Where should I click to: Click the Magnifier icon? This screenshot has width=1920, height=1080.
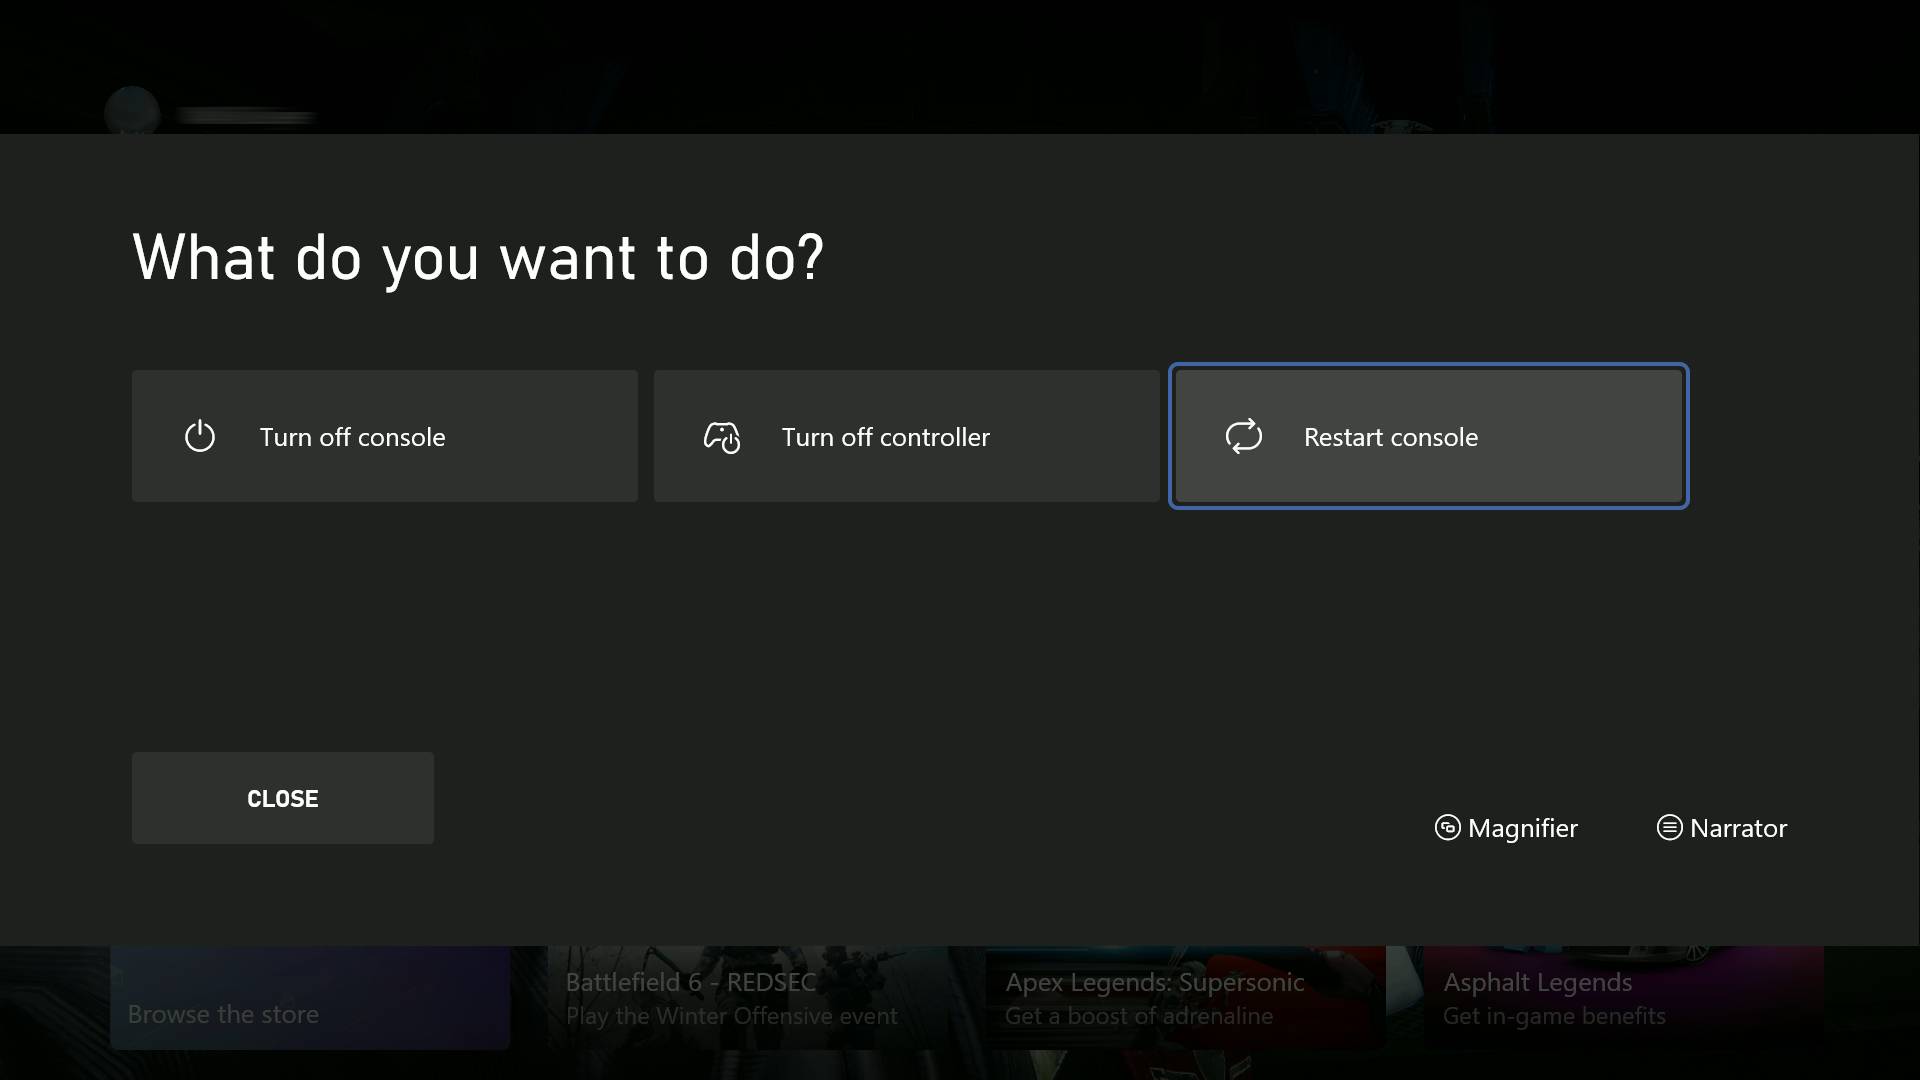[x=1449, y=828]
